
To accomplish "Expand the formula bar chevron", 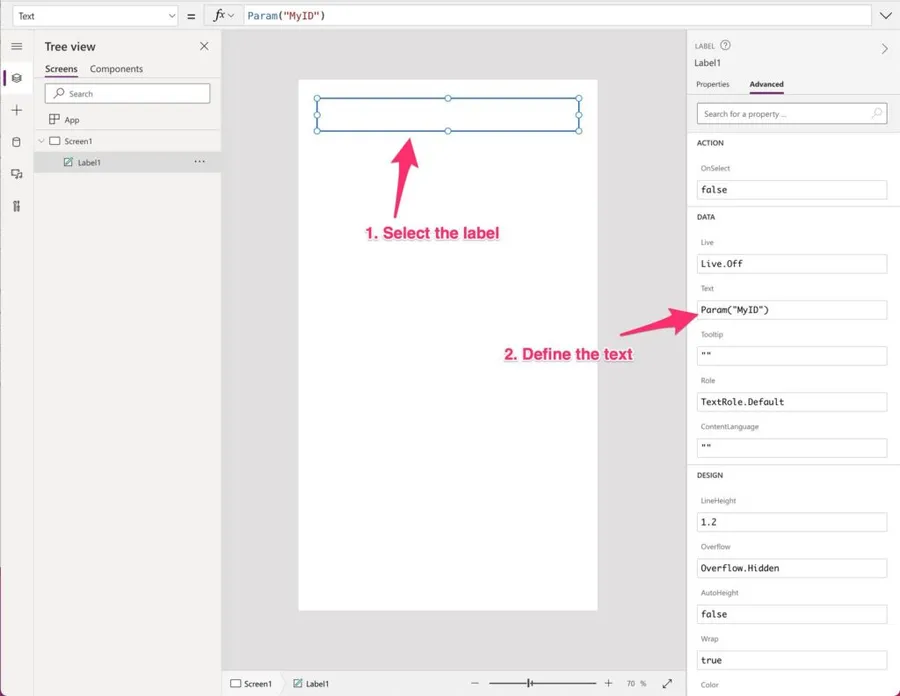I will 885,16.
